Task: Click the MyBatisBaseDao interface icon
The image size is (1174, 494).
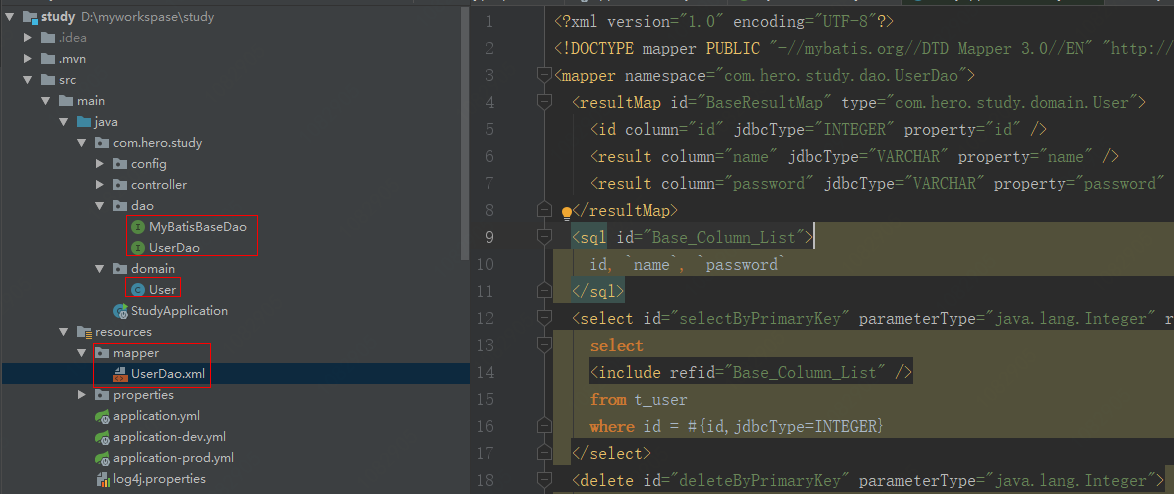Action: point(138,226)
